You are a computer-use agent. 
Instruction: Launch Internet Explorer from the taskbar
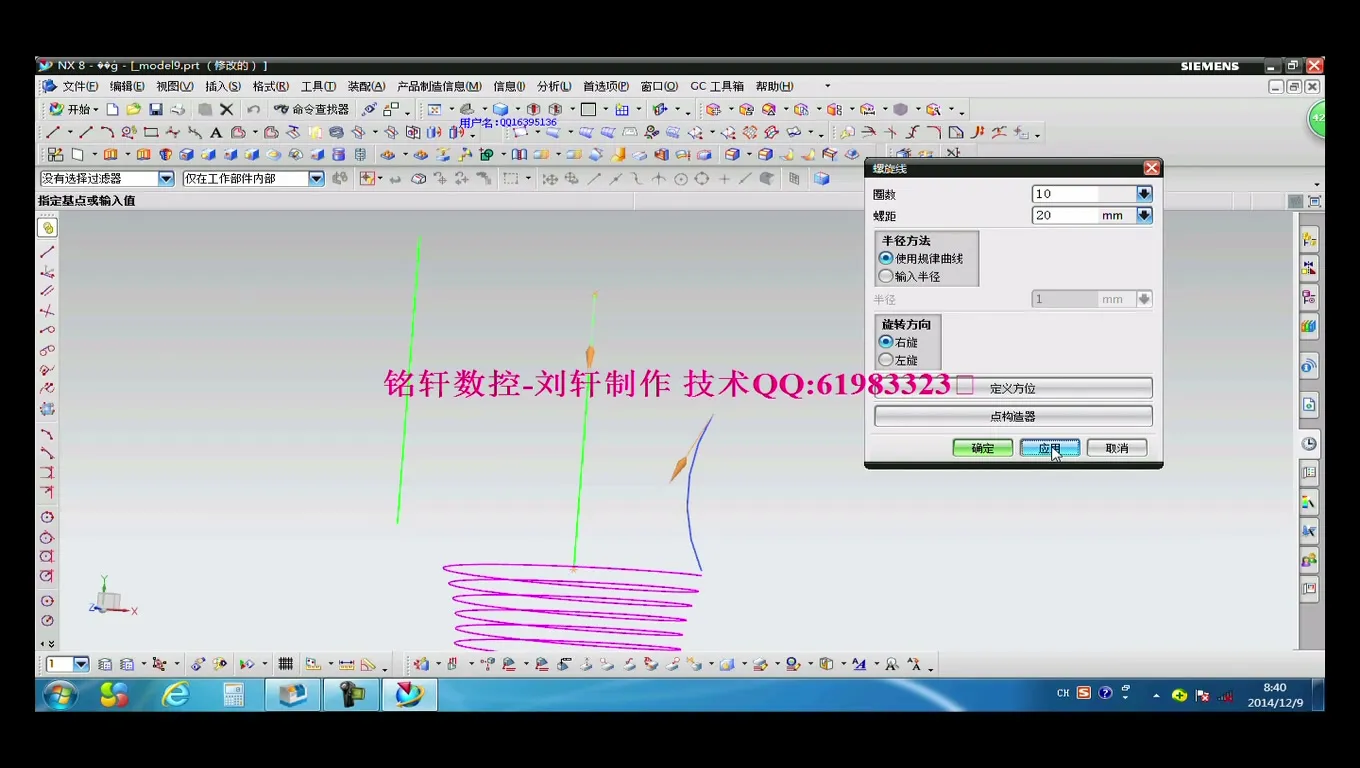pyautogui.click(x=176, y=694)
